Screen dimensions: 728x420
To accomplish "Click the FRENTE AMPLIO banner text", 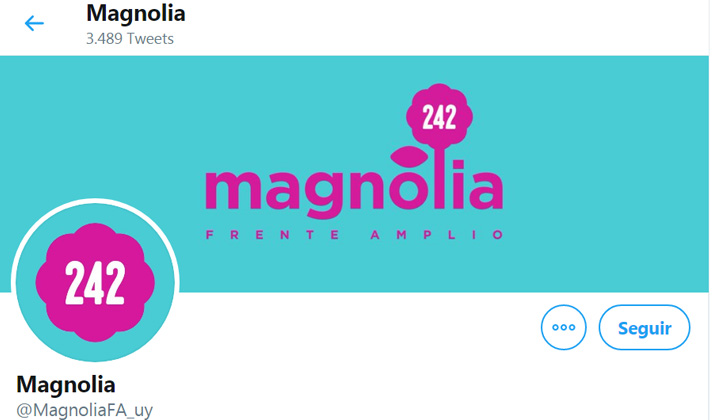I will click(354, 235).
